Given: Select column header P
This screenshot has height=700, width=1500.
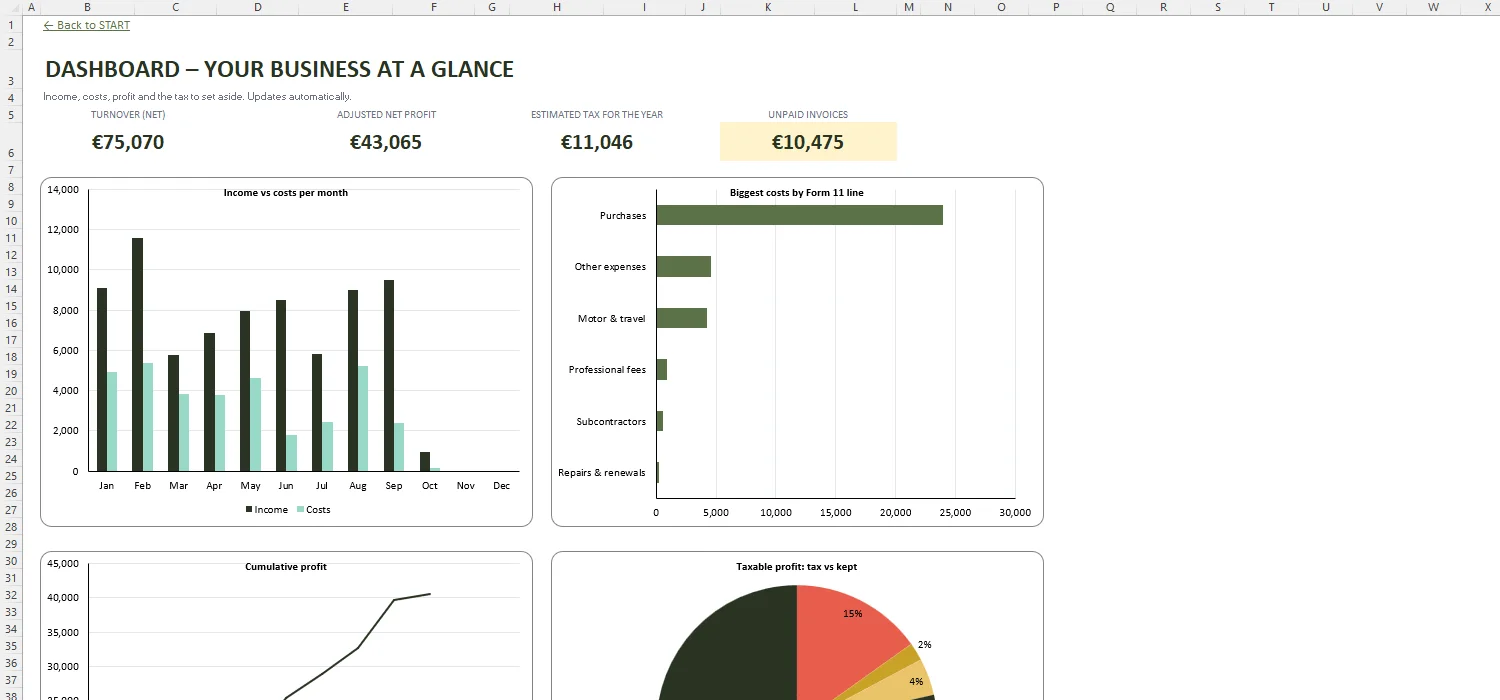Looking at the screenshot, I should 1056,7.
